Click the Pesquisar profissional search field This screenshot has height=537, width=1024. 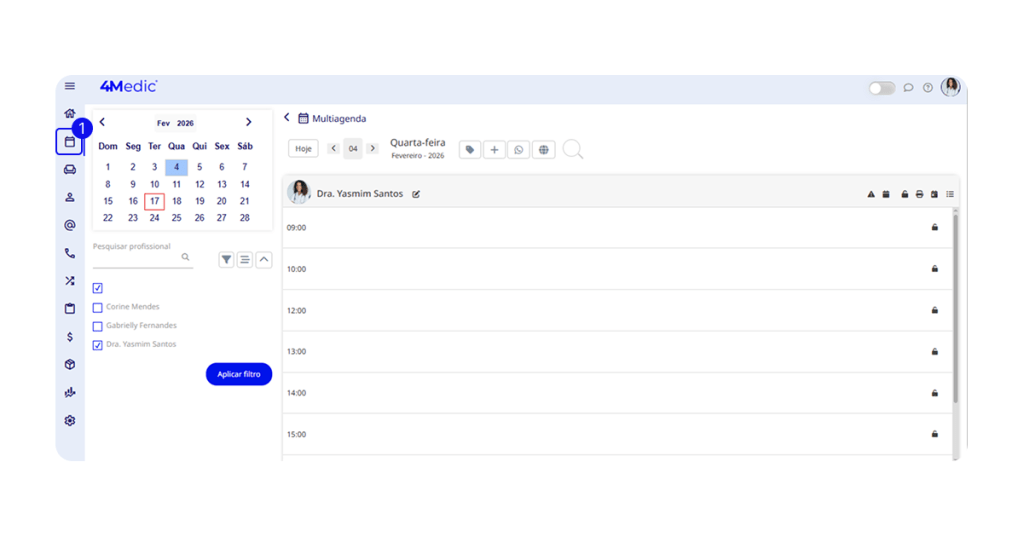[x=135, y=258]
